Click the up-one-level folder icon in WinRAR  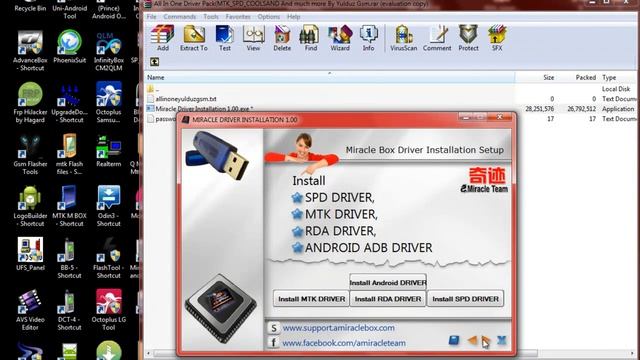tap(154, 62)
